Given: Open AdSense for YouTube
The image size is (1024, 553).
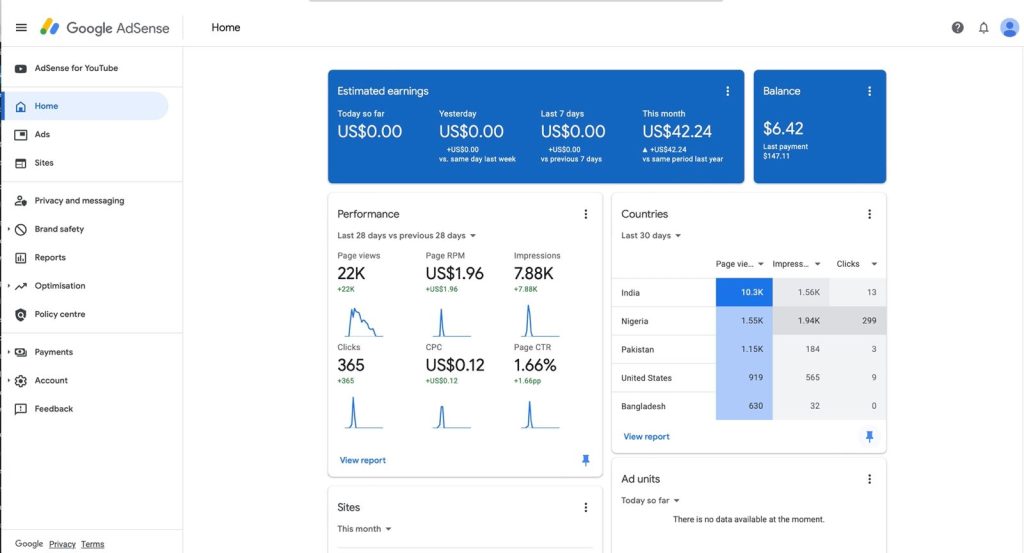Looking at the screenshot, I should pyautogui.click(x=76, y=68).
